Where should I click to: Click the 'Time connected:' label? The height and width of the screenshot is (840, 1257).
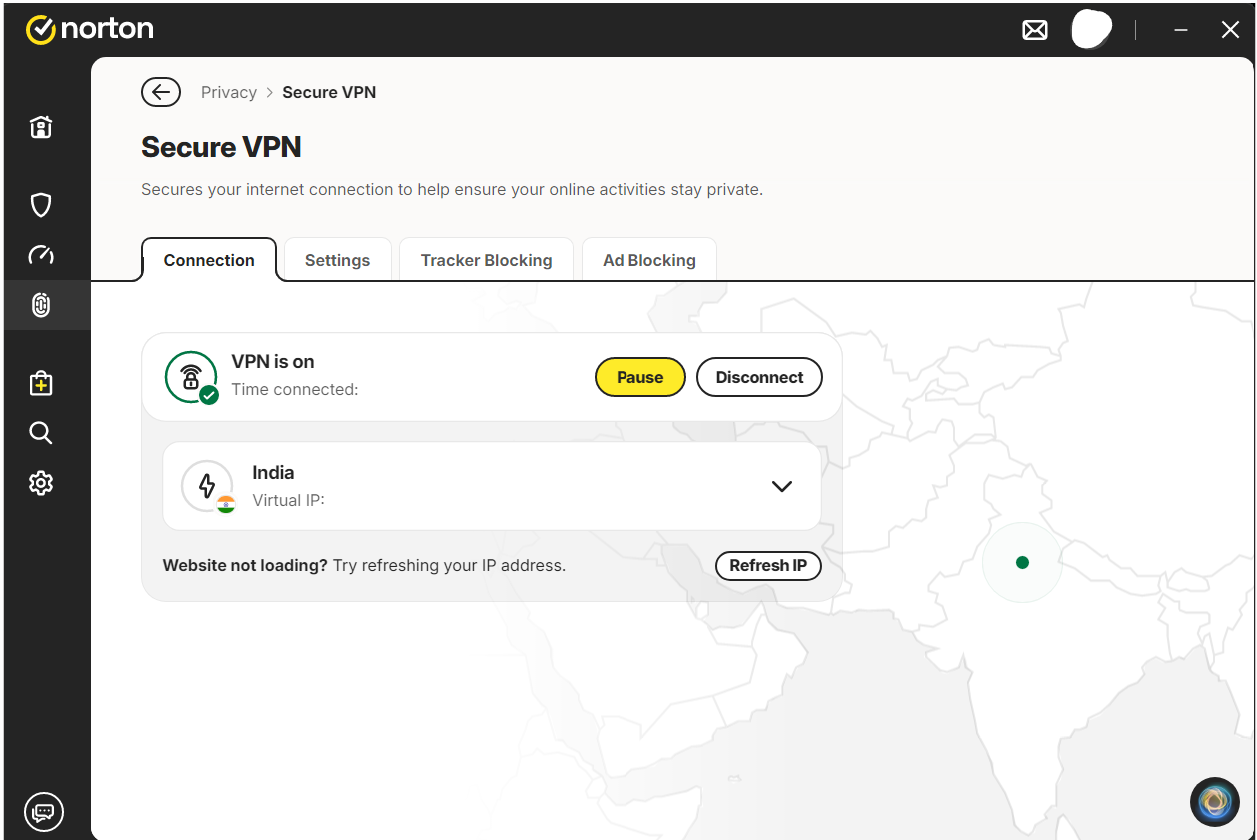(x=295, y=390)
